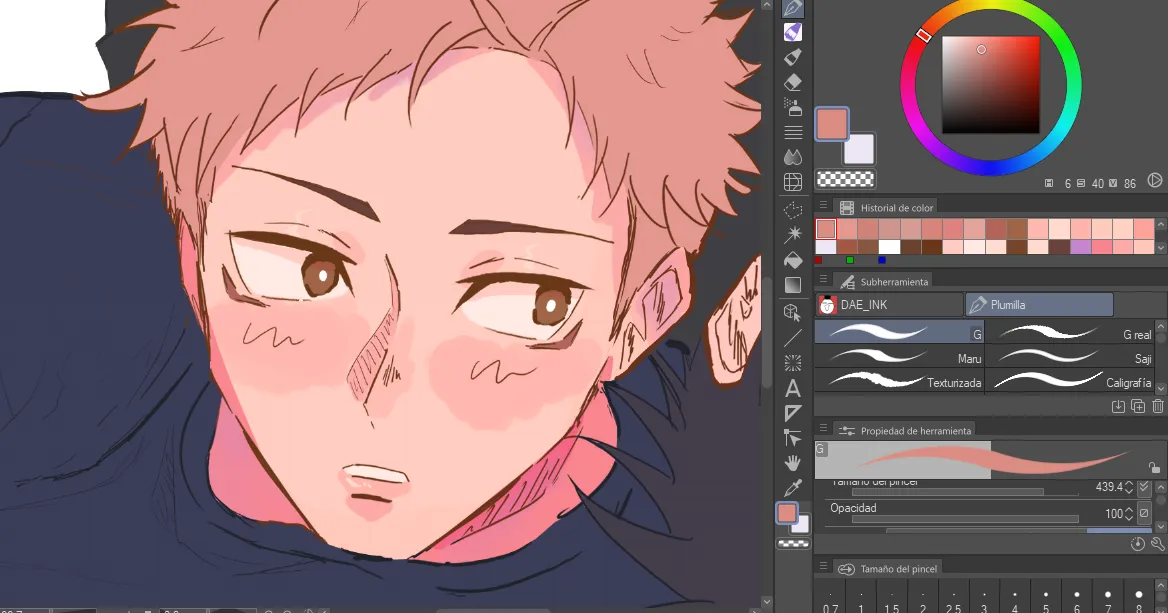
Task: Choose the Texturizada pen brush
Action: tap(899, 381)
